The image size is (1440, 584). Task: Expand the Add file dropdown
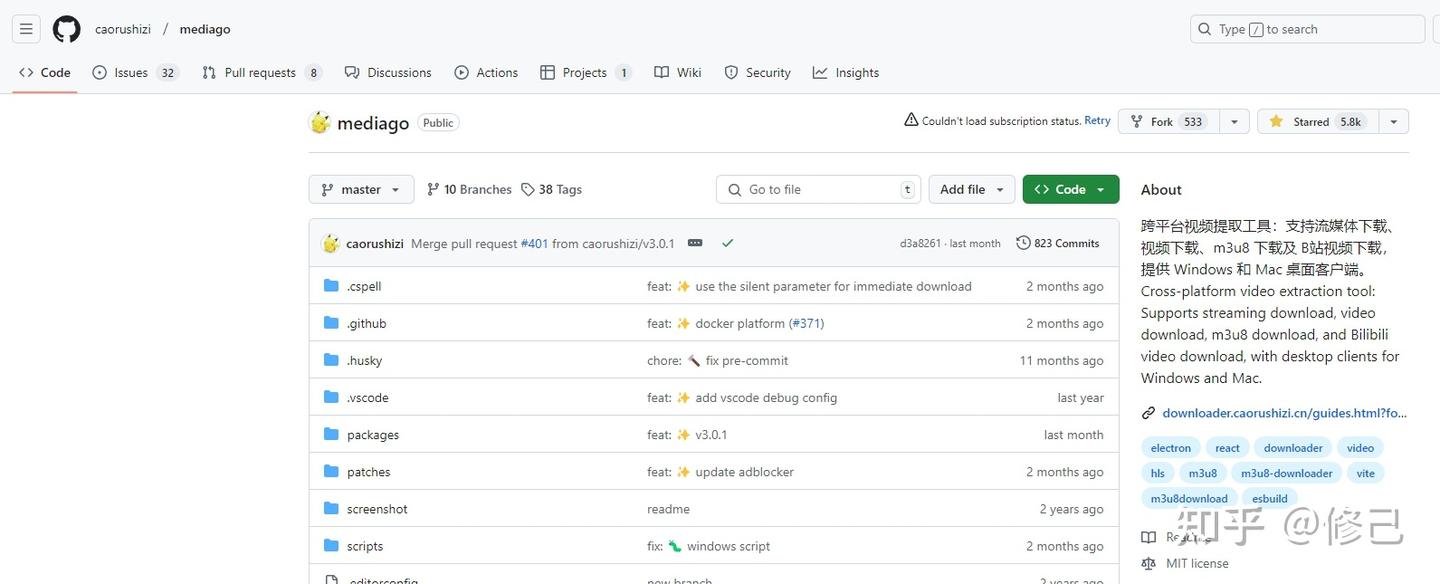(972, 189)
